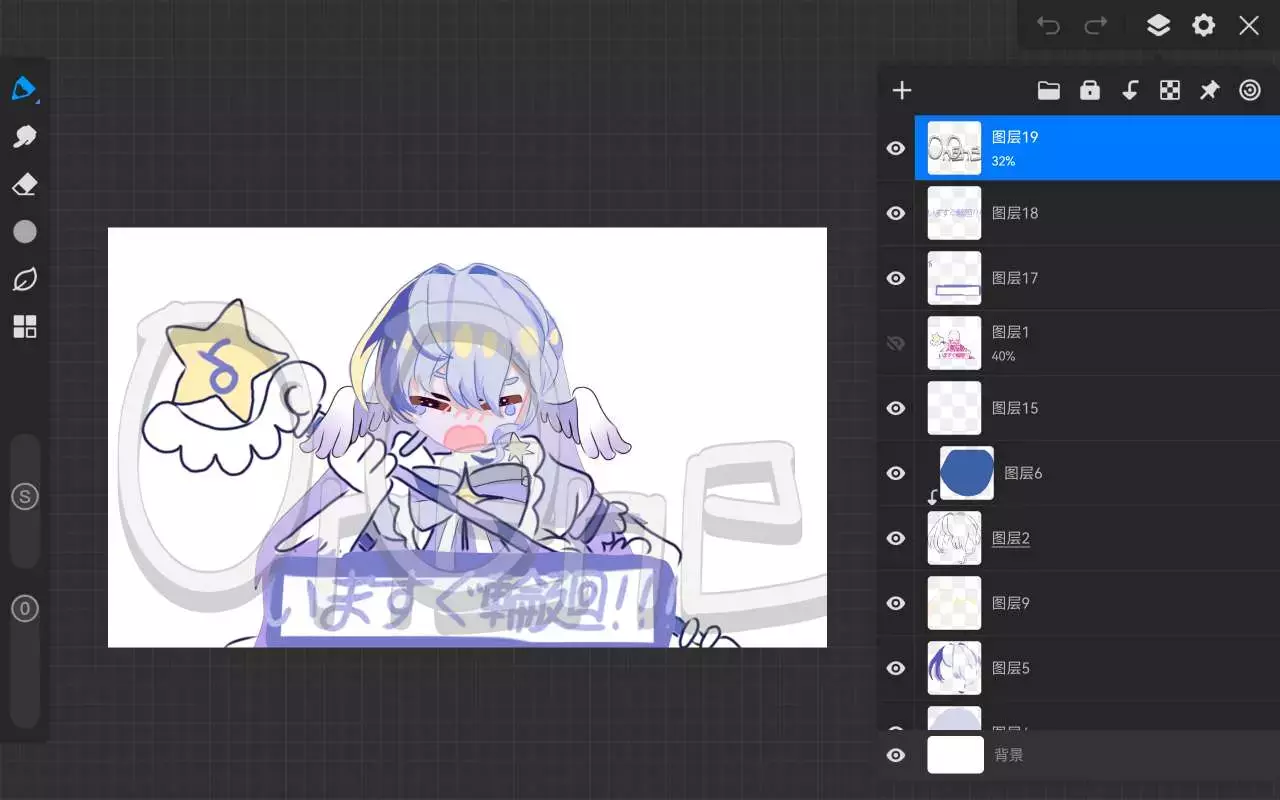Toggle alpha lock checkerboard icon
The height and width of the screenshot is (800, 1280).
coord(1169,91)
